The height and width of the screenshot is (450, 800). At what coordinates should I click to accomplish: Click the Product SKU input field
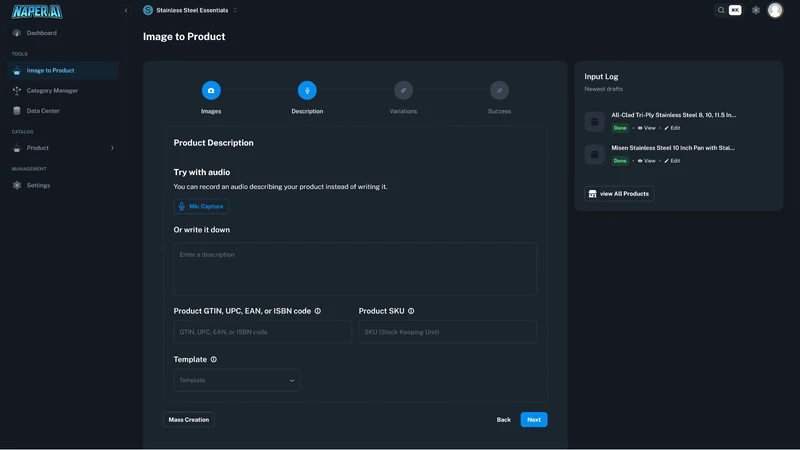point(447,332)
